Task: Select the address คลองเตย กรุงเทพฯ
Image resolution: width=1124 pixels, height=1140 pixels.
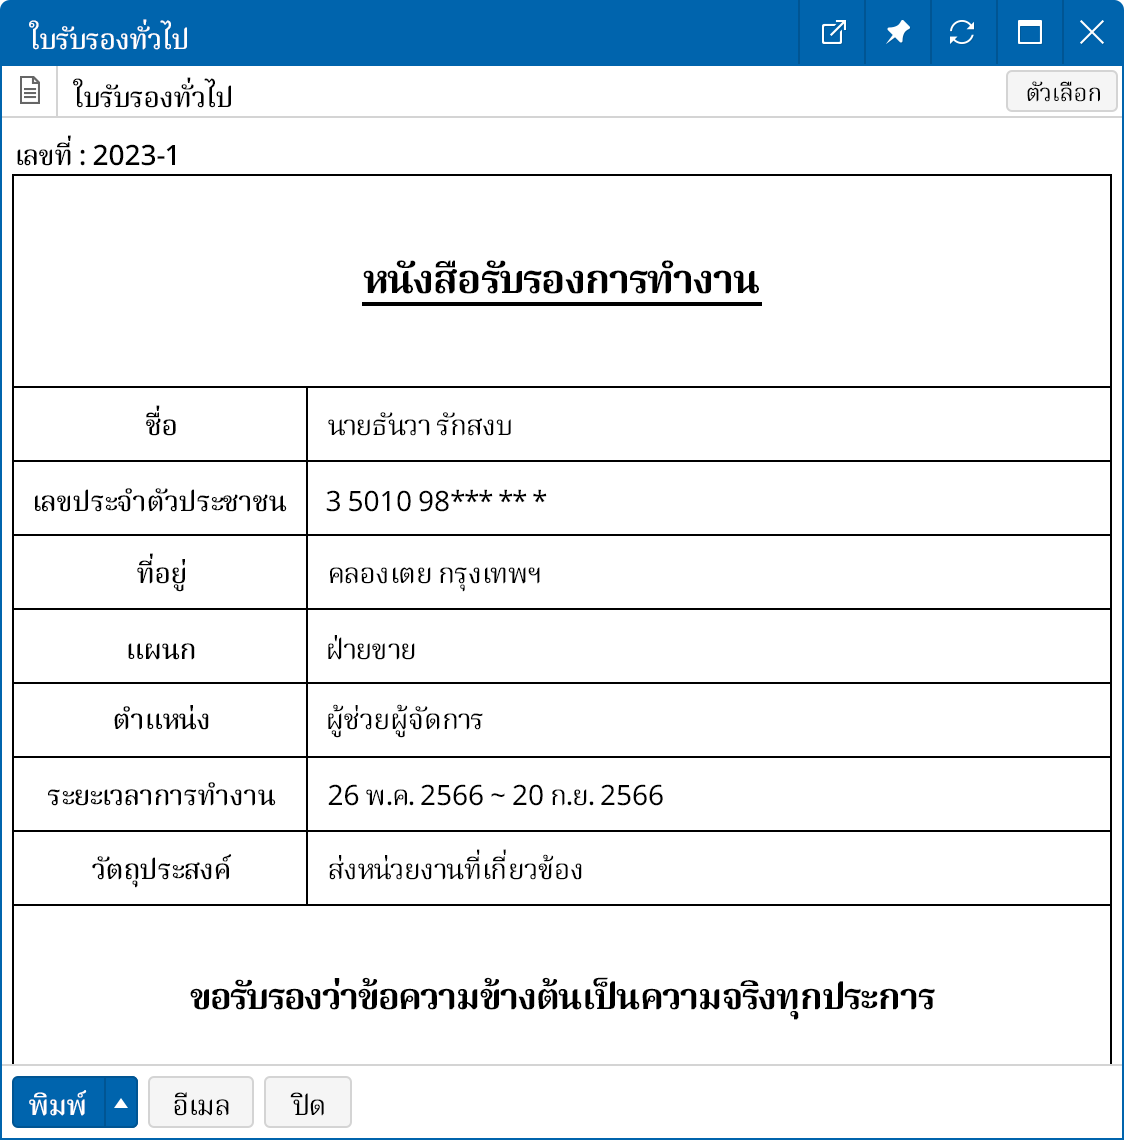Action: click(434, 574)
